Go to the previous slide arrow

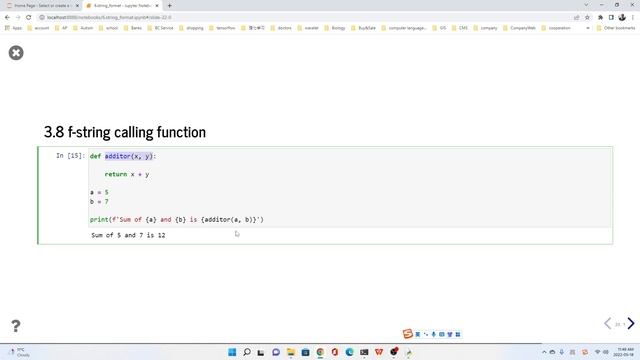(x=607, y=323)
